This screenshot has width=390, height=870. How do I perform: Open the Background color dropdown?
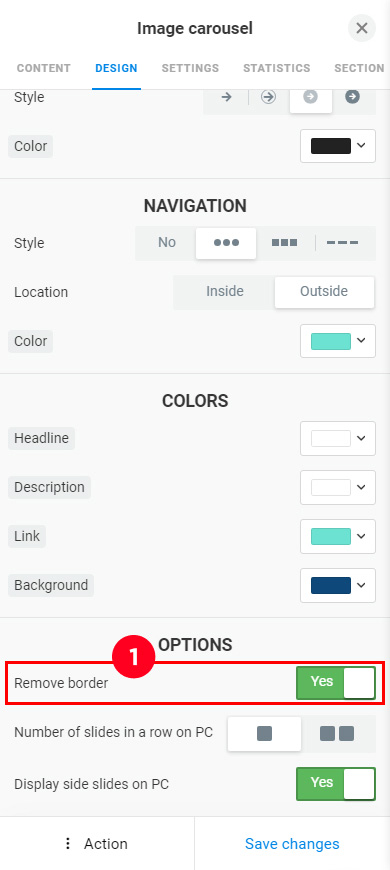coord(338,585)
